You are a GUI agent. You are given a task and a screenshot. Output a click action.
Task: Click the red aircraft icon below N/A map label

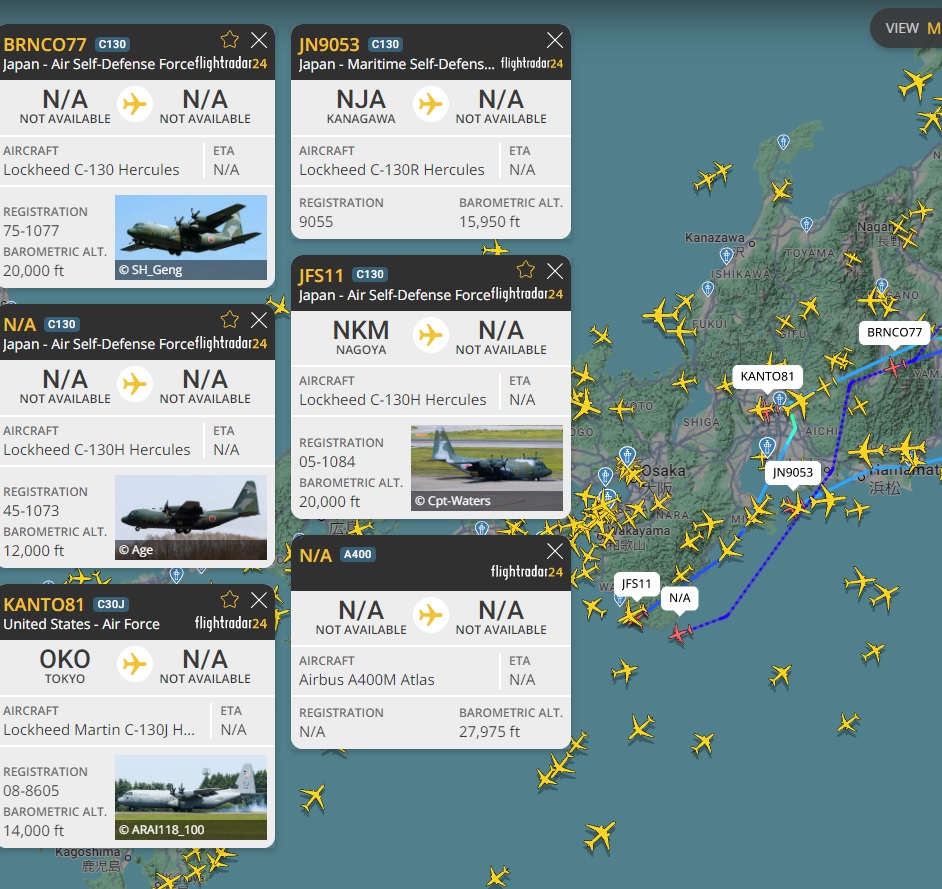(x=680, y=633)
